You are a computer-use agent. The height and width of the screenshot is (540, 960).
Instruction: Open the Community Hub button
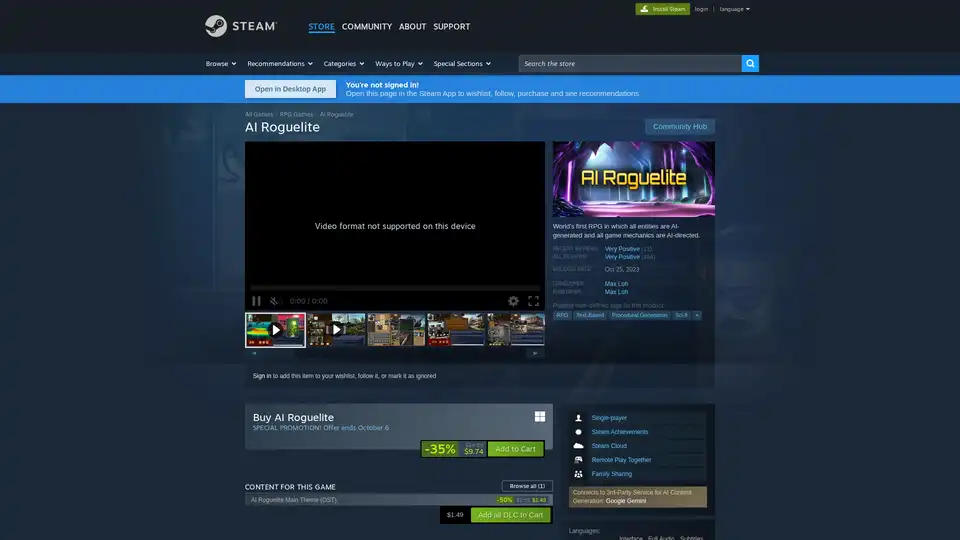tap(679, 127)
